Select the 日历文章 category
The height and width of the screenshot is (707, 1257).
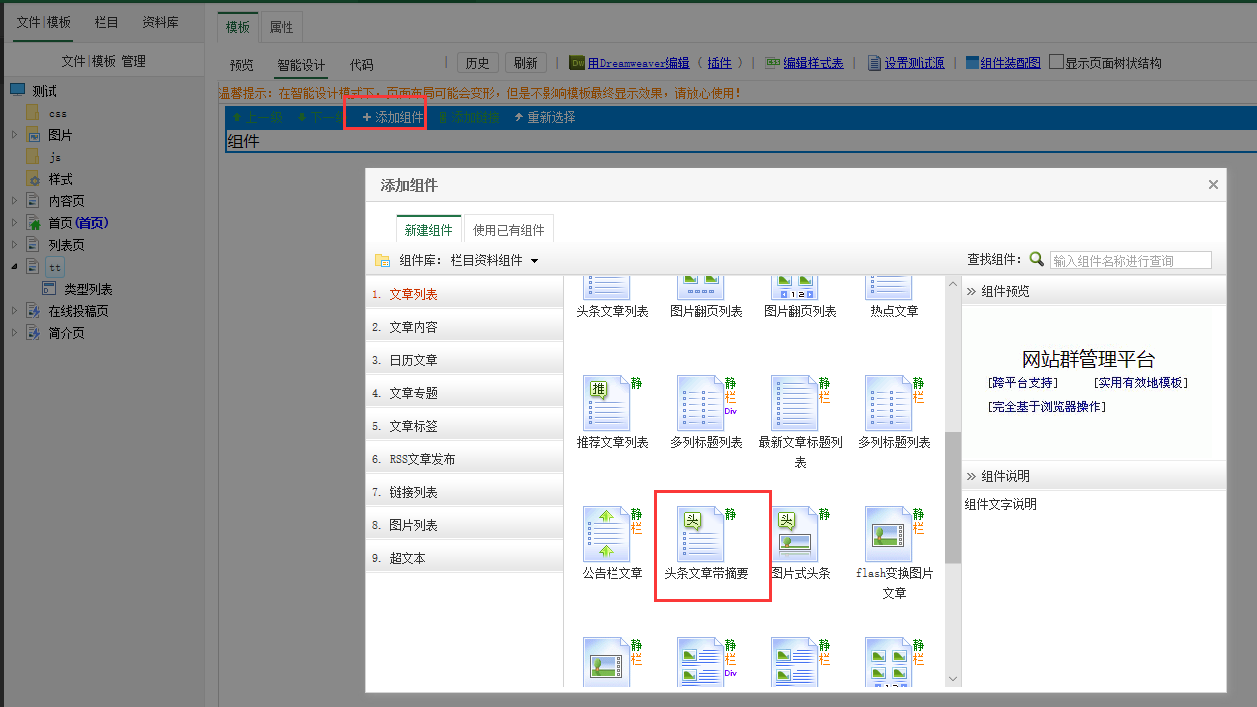(464, 360)
